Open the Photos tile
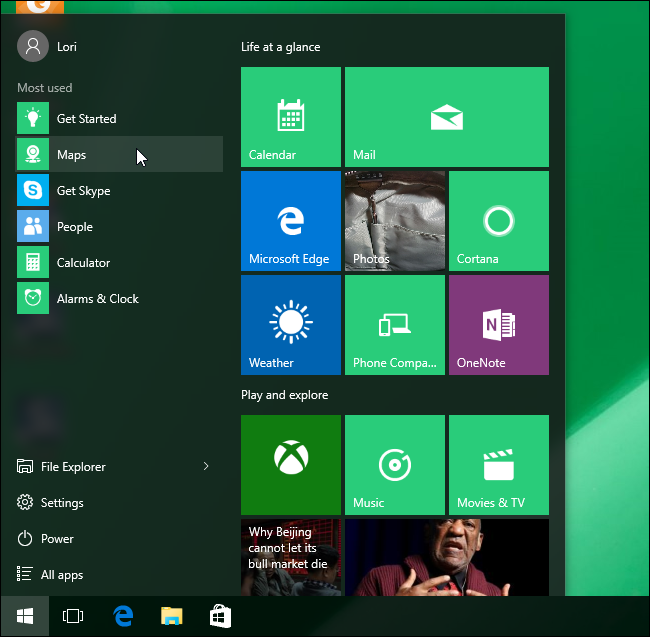The image size is (650, 637). 395,221
